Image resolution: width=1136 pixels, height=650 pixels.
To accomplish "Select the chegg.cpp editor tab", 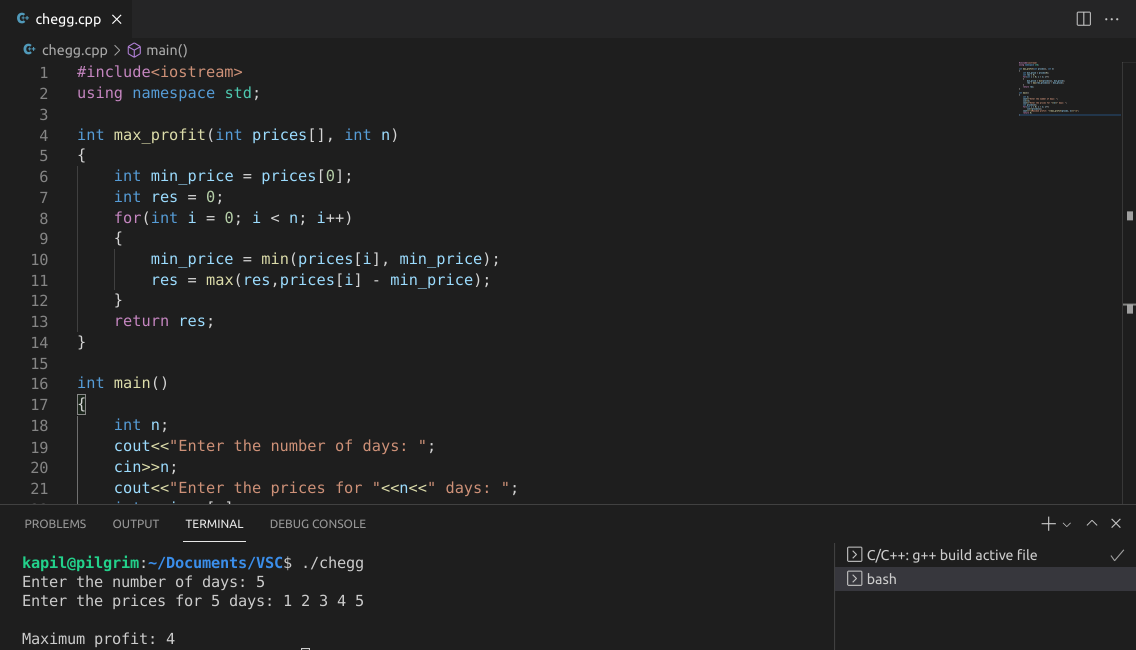I will pos(69,20).
